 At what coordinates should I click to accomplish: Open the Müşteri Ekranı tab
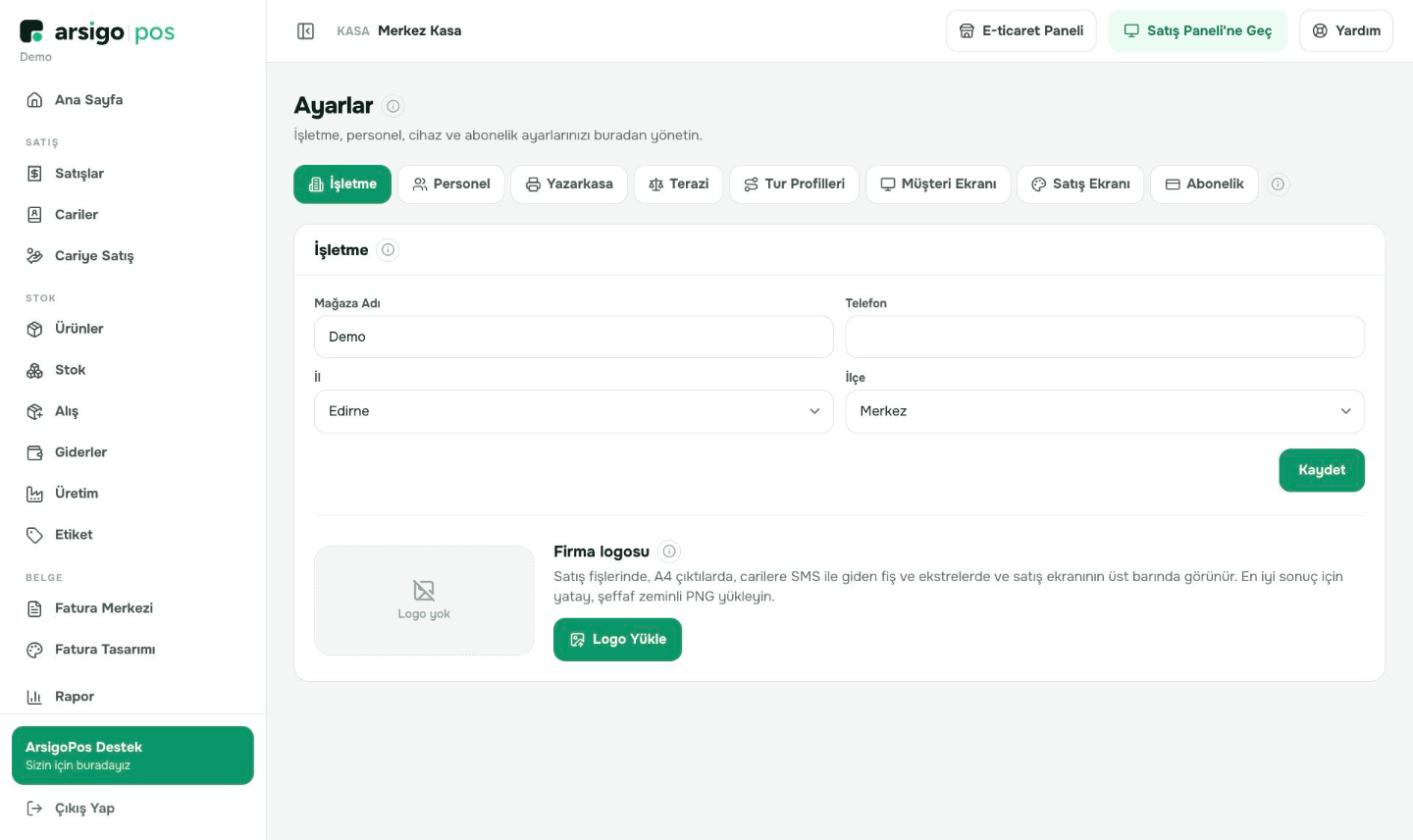point(938,184)
